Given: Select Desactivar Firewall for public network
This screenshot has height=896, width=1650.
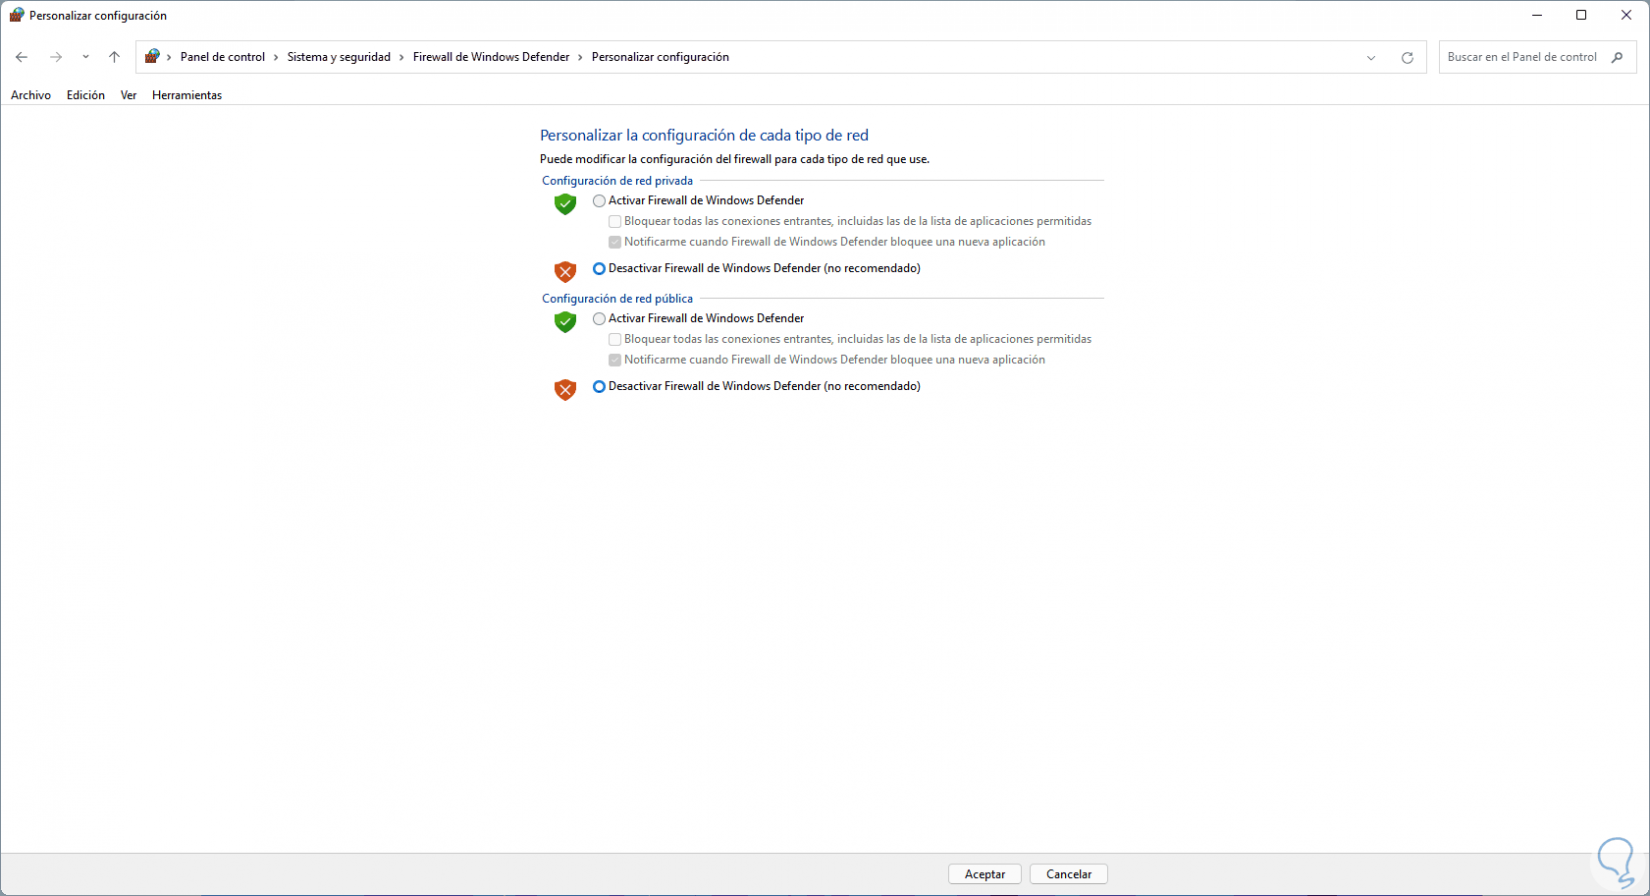Looking at the screenshot, I should 599,387.
